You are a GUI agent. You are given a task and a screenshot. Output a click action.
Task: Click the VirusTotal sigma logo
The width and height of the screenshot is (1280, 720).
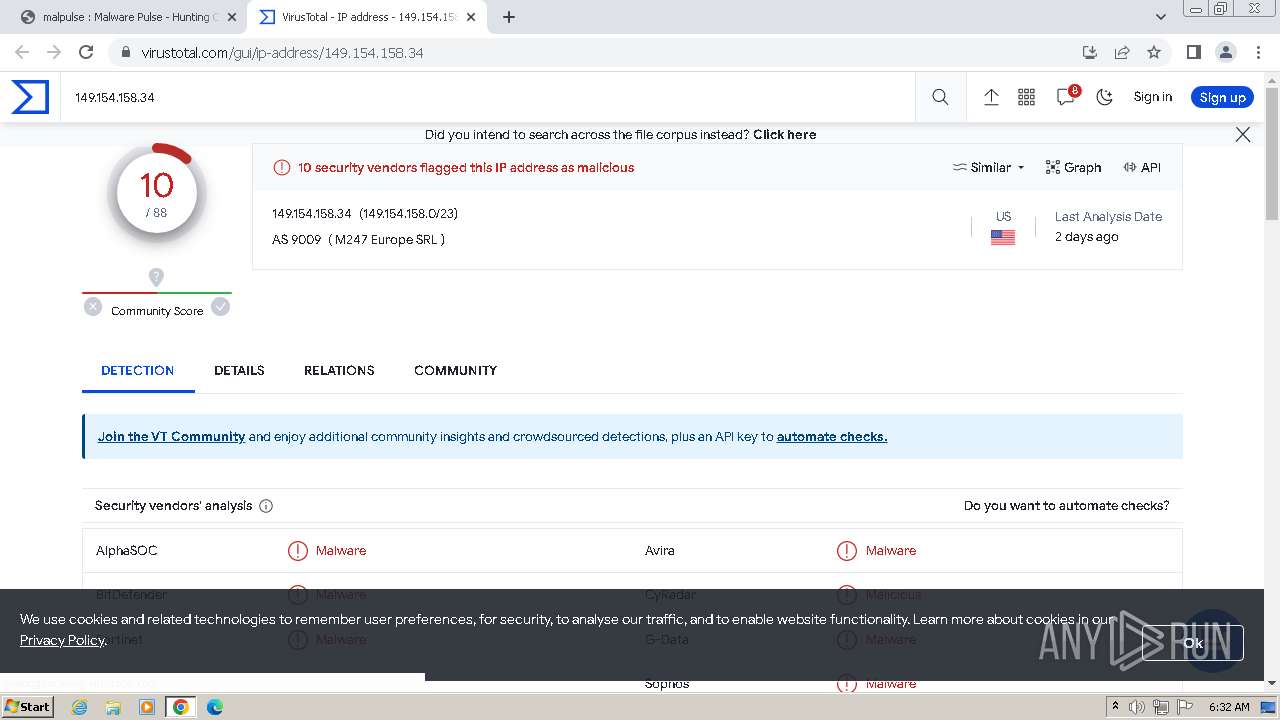coord(30,97)
